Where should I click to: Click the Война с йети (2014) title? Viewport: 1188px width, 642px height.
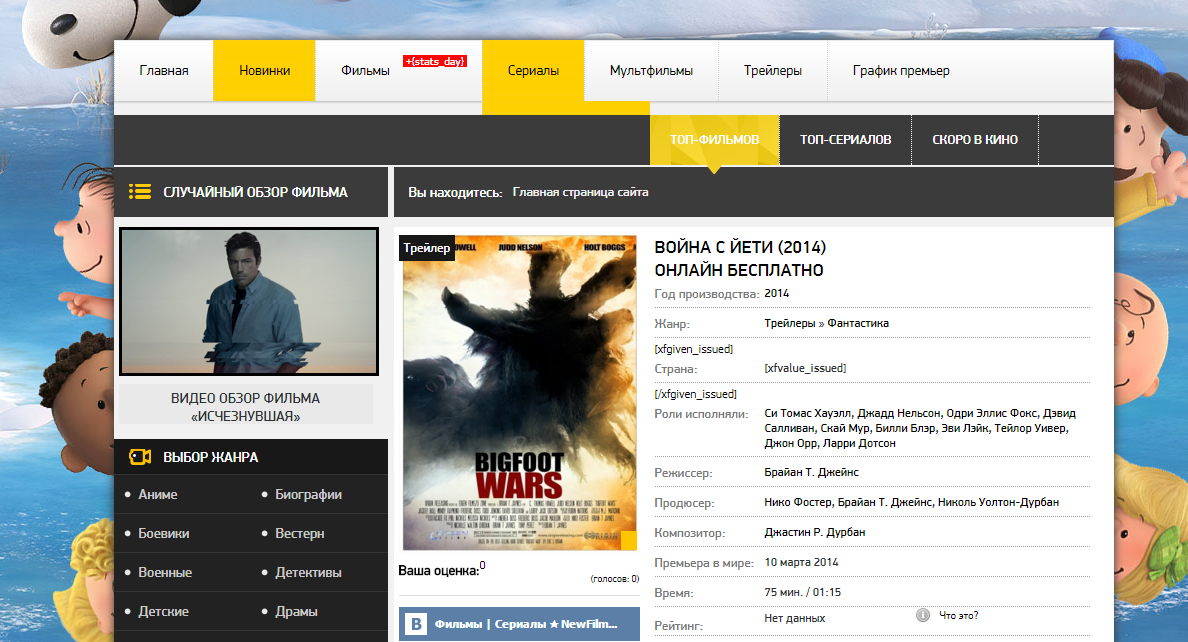(740, 247)
